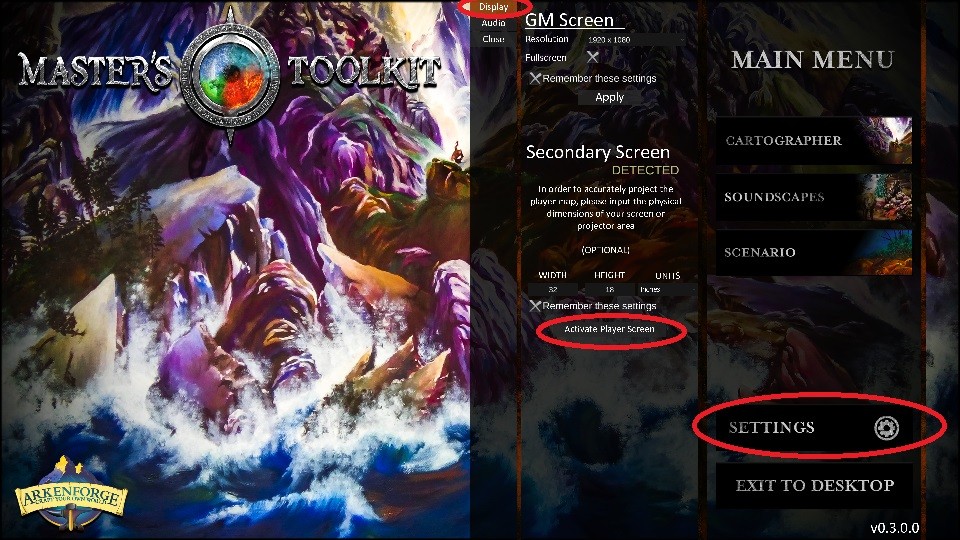Open the Resolution dropdown

pos(636,39)
